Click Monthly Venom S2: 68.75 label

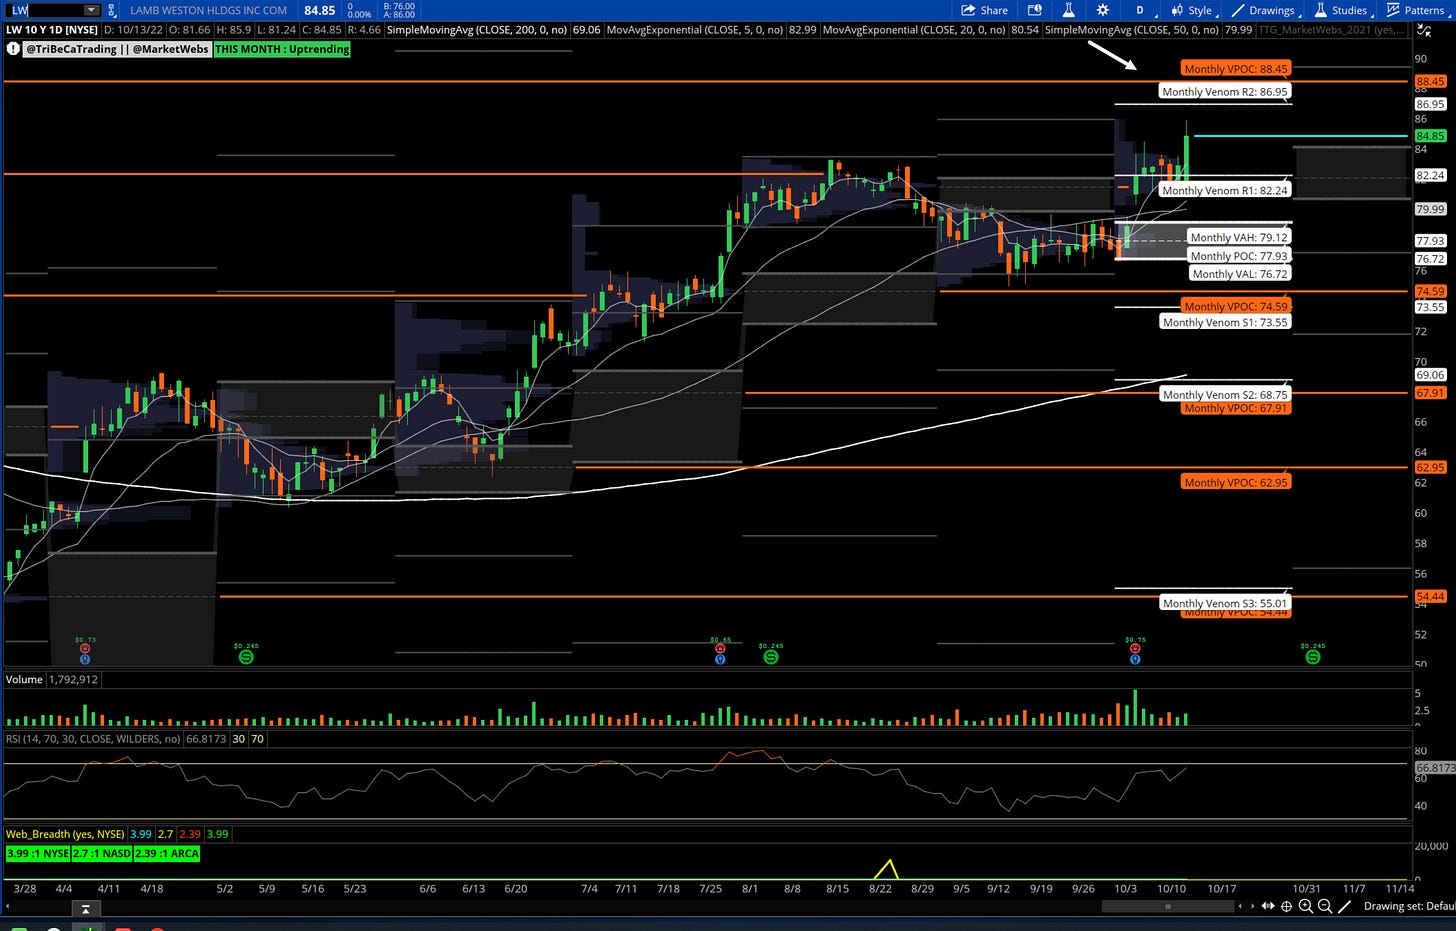[x=1225, y=395]
